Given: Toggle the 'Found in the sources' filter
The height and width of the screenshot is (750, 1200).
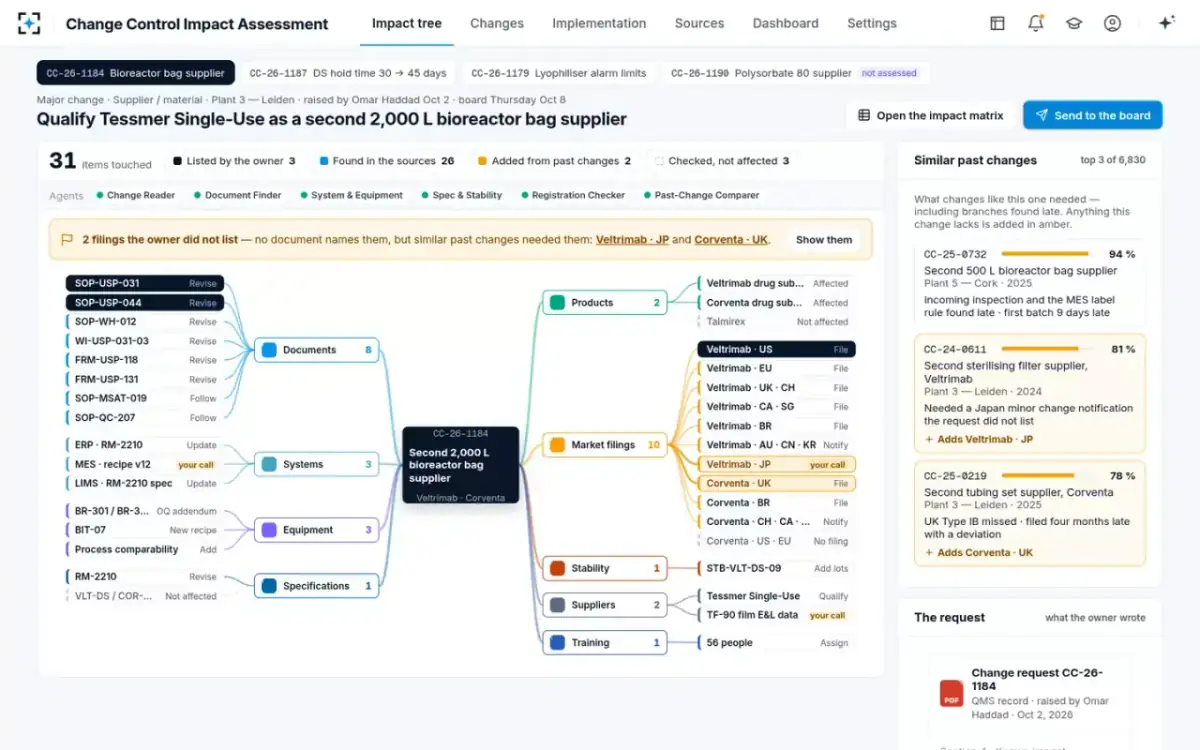Looking at the screenshot, I should coord(387,160).
